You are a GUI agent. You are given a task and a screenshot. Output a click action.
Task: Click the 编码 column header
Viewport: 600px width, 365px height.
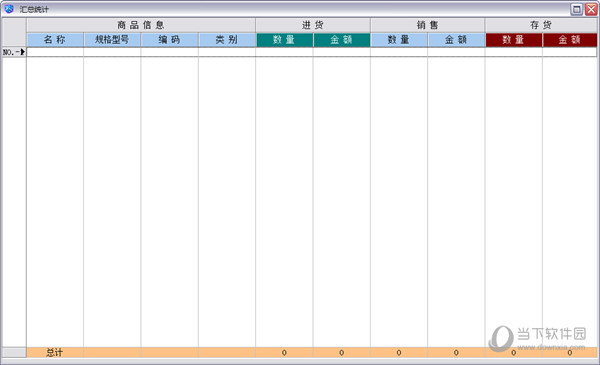coord(170,40)
